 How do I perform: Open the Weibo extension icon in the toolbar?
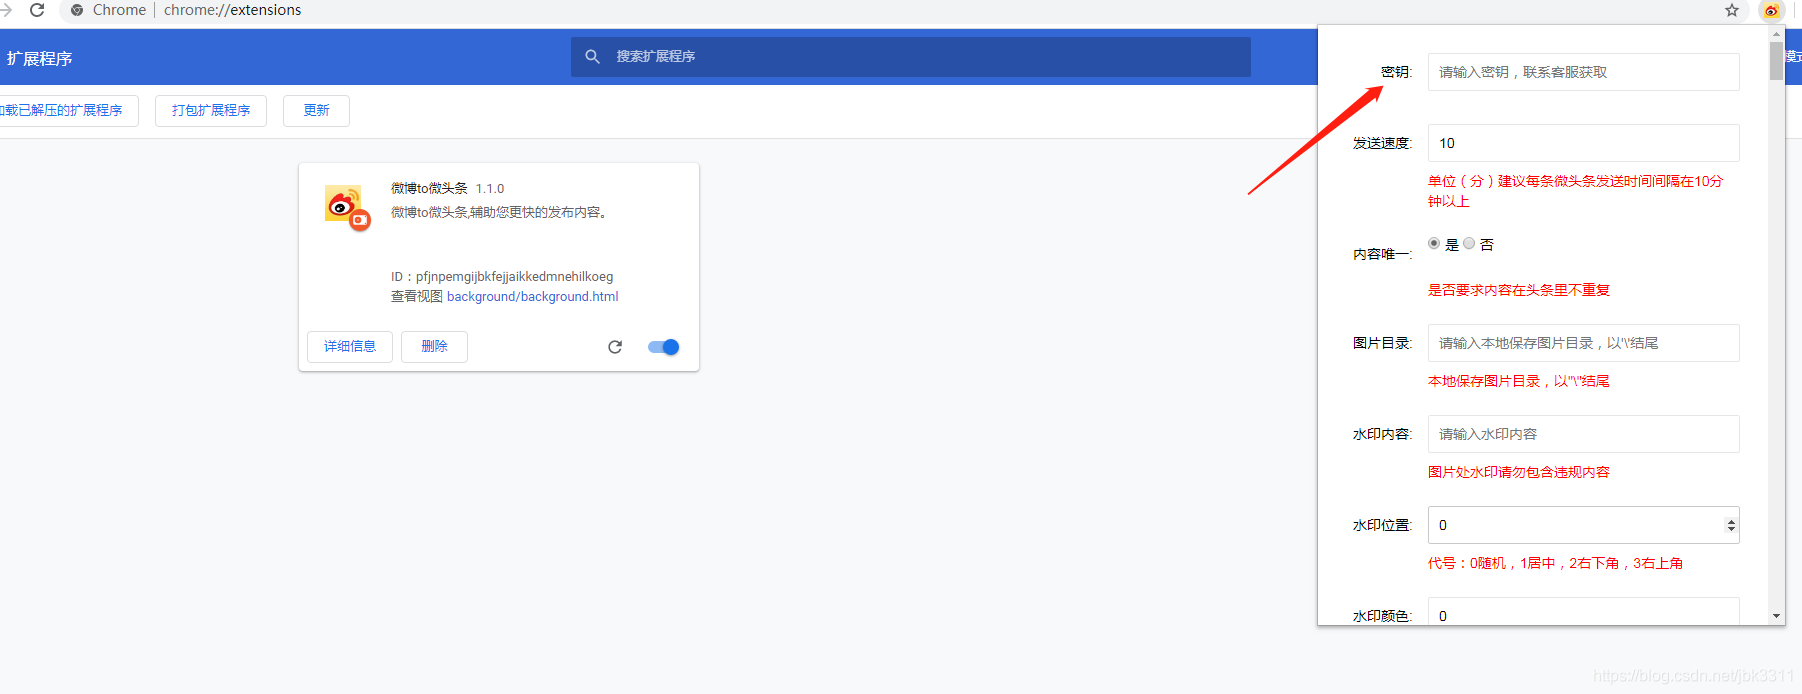pos(1771,10)
